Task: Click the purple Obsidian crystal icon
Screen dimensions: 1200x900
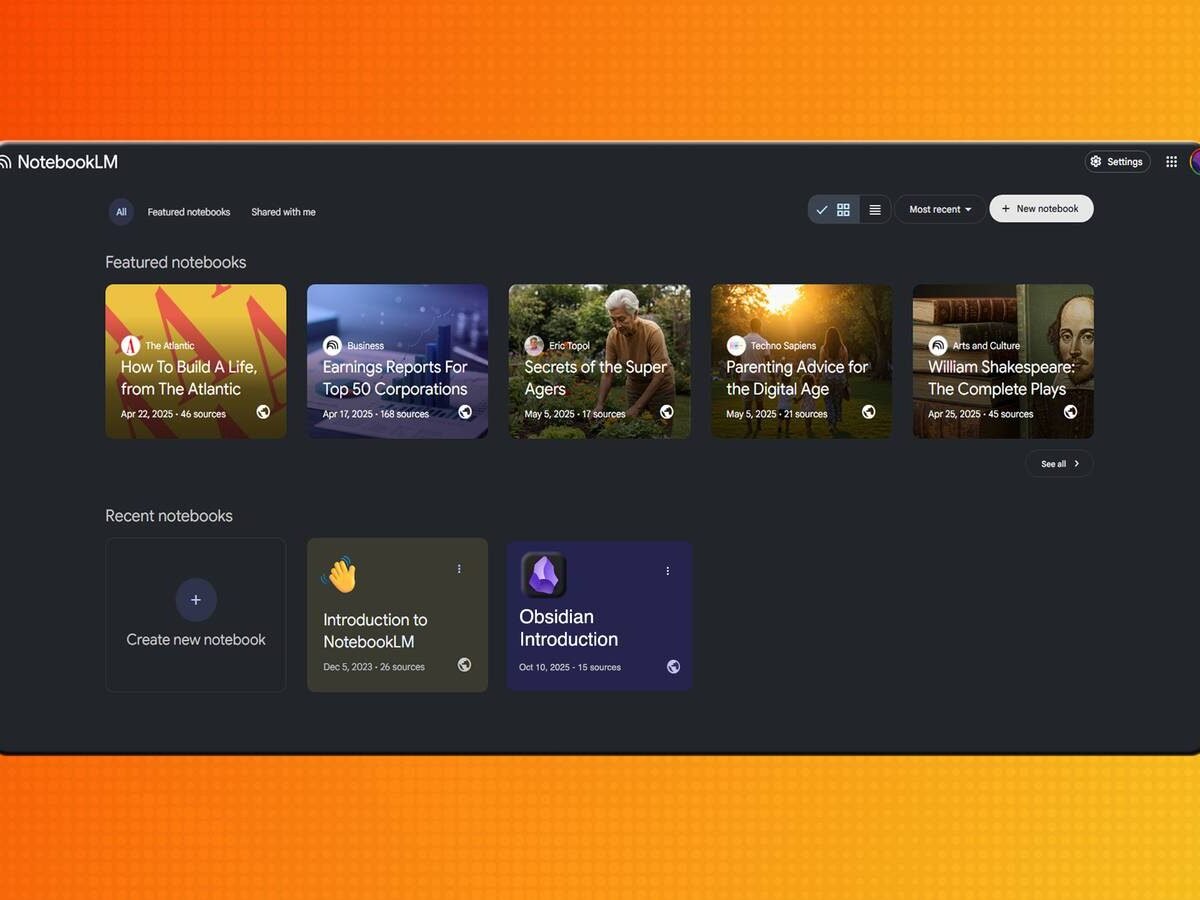Action: [544, 576]
